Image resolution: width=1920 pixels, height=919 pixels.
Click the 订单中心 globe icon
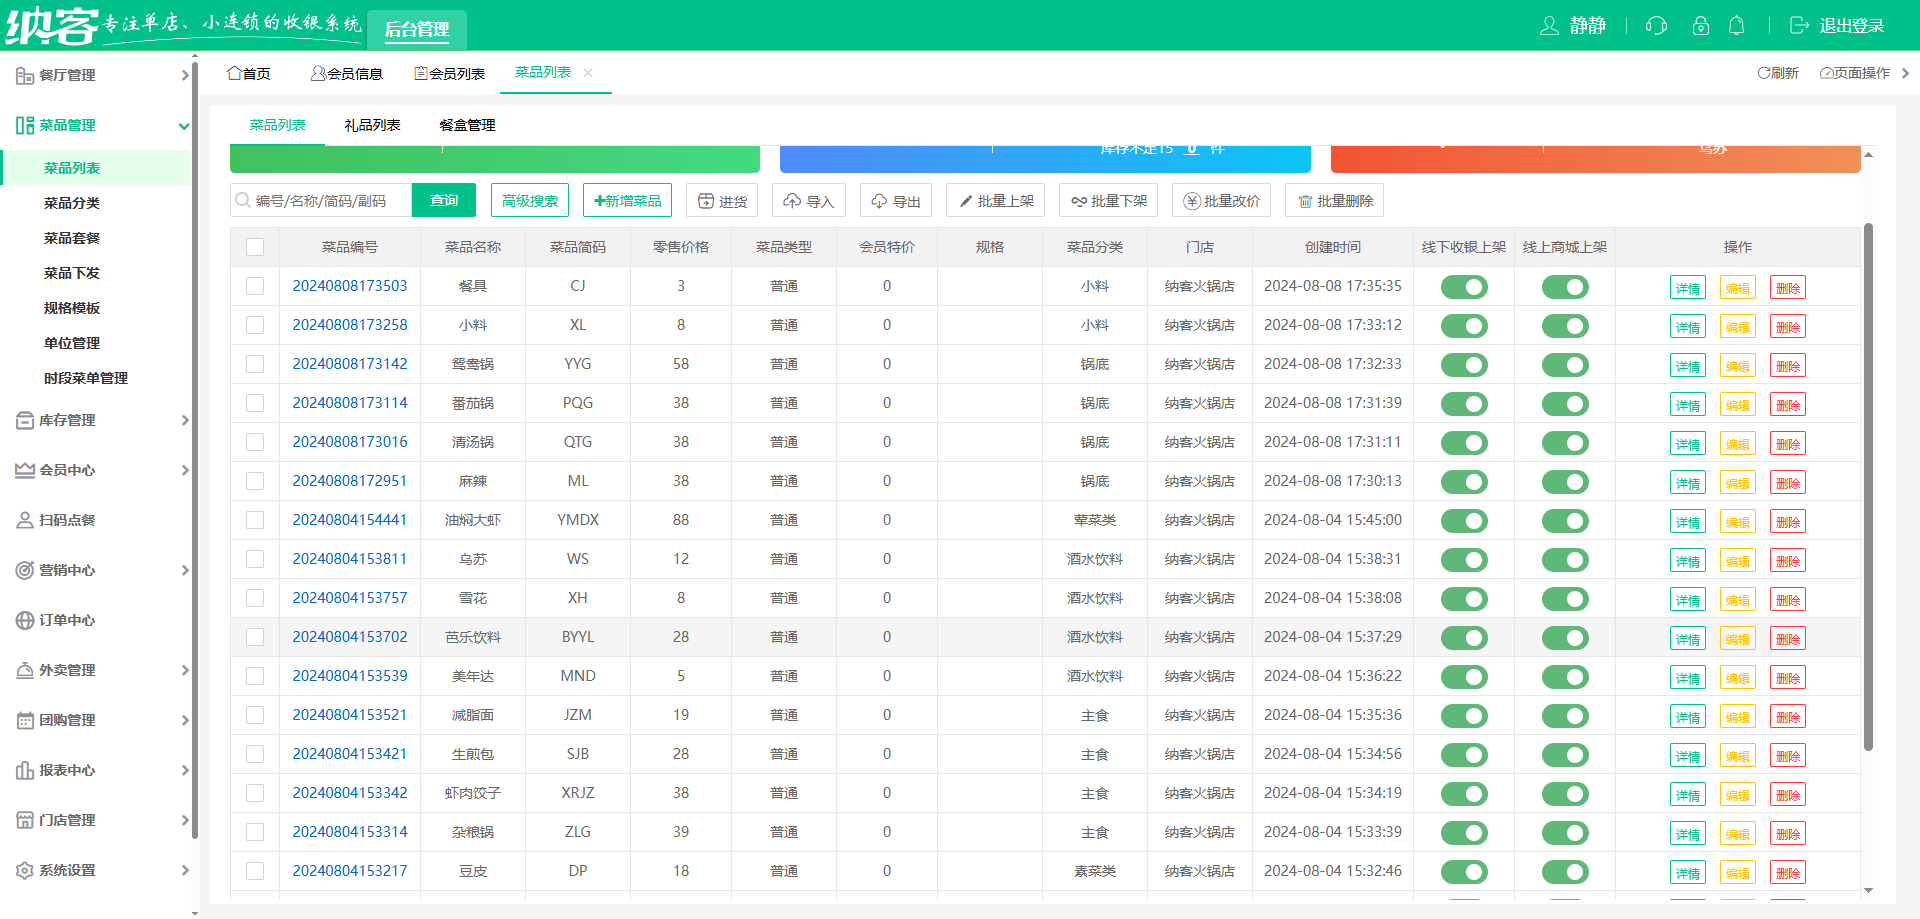click(25, 620)
